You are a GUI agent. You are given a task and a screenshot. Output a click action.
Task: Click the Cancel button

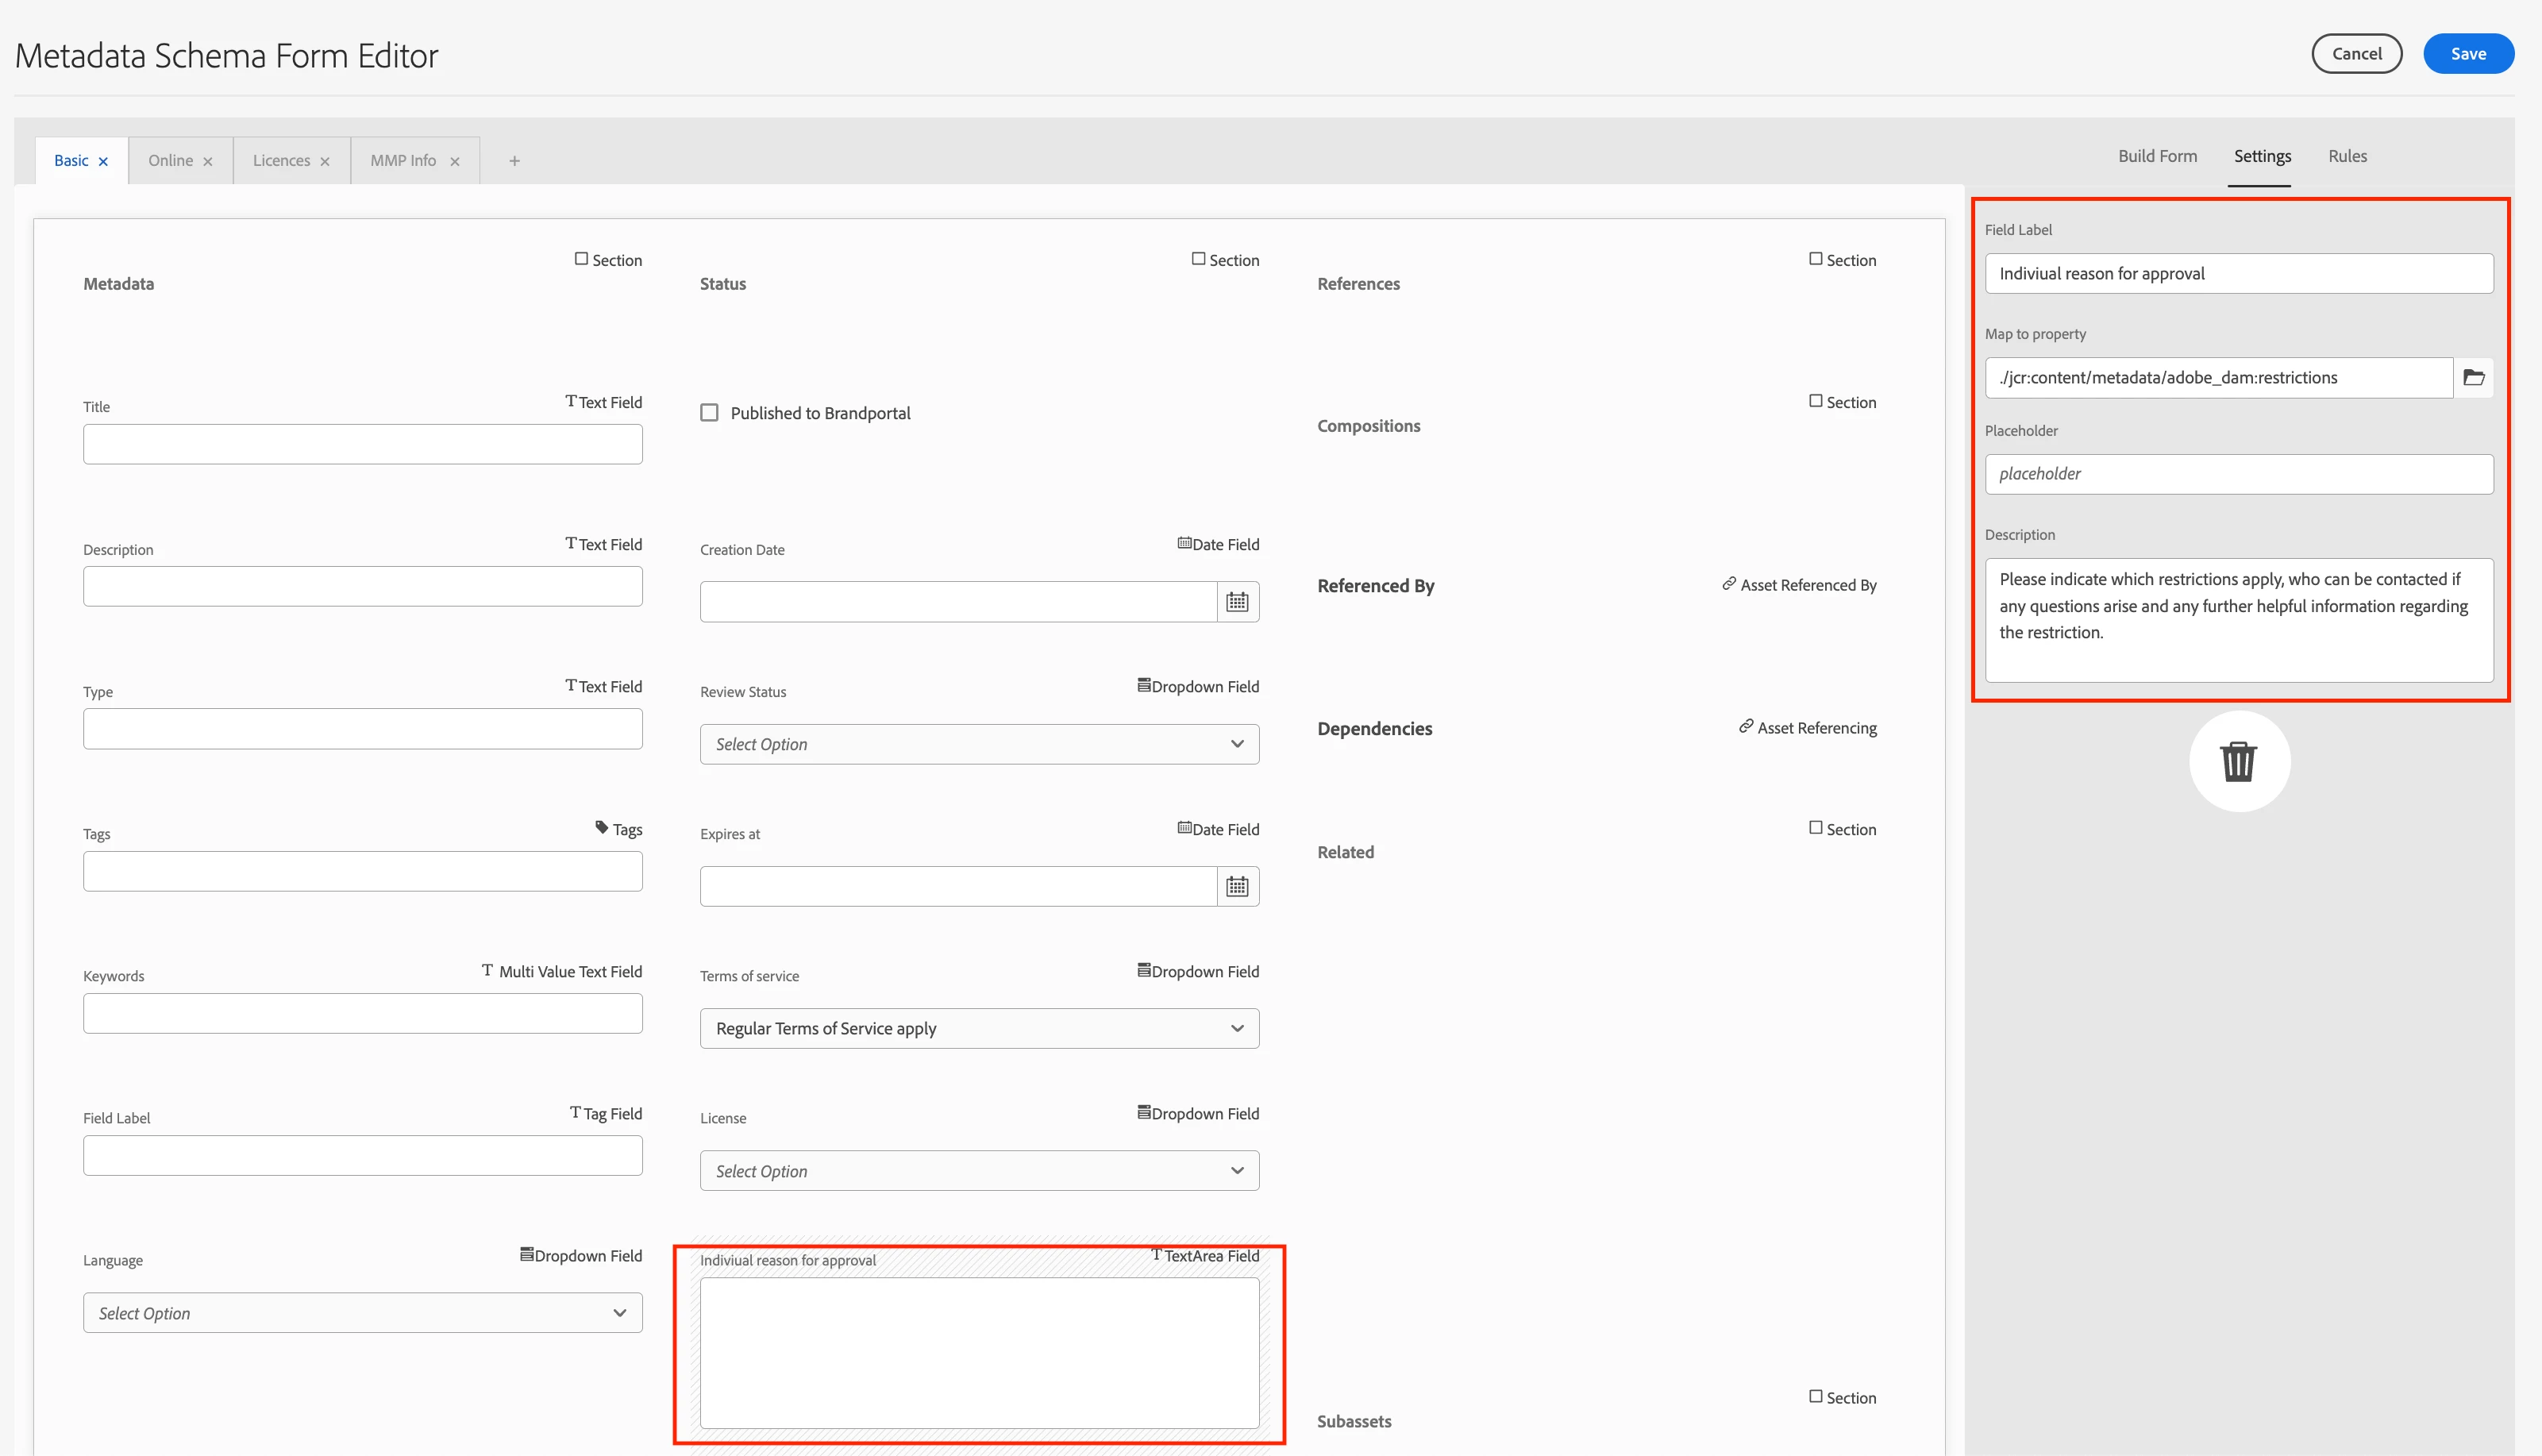2356,54
